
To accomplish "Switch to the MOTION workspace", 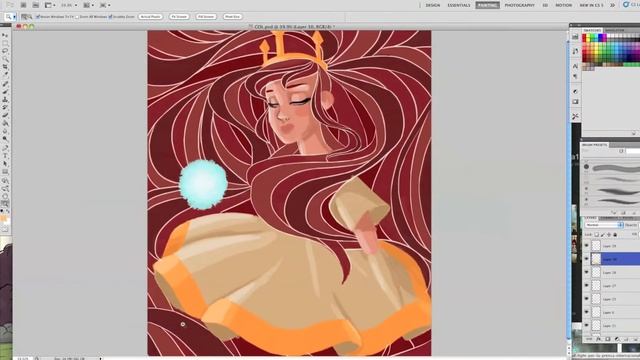I will pos(563,5).
